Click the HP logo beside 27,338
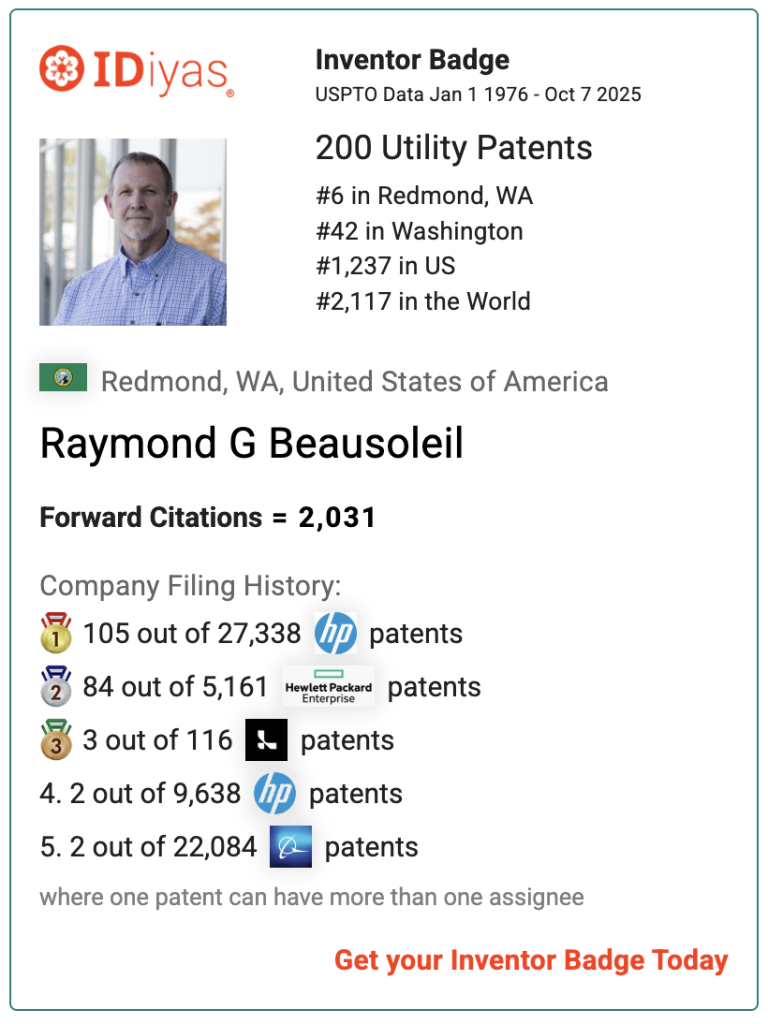Image resolution: width=768 pixels, height=1024 pixels. [x=335, y=634]
